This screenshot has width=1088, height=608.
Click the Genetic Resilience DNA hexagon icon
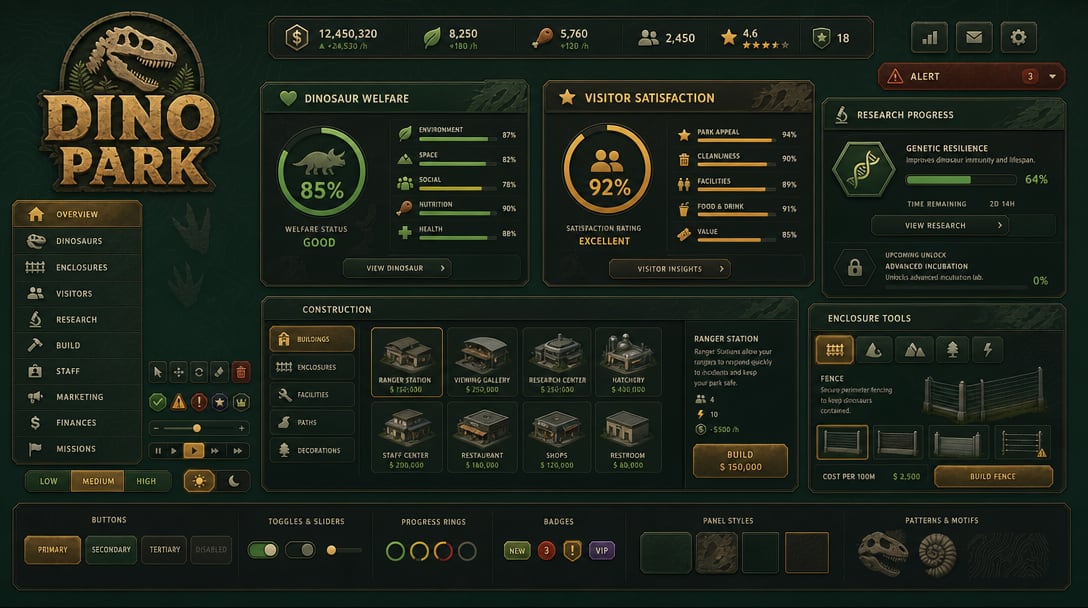point(863,169)
